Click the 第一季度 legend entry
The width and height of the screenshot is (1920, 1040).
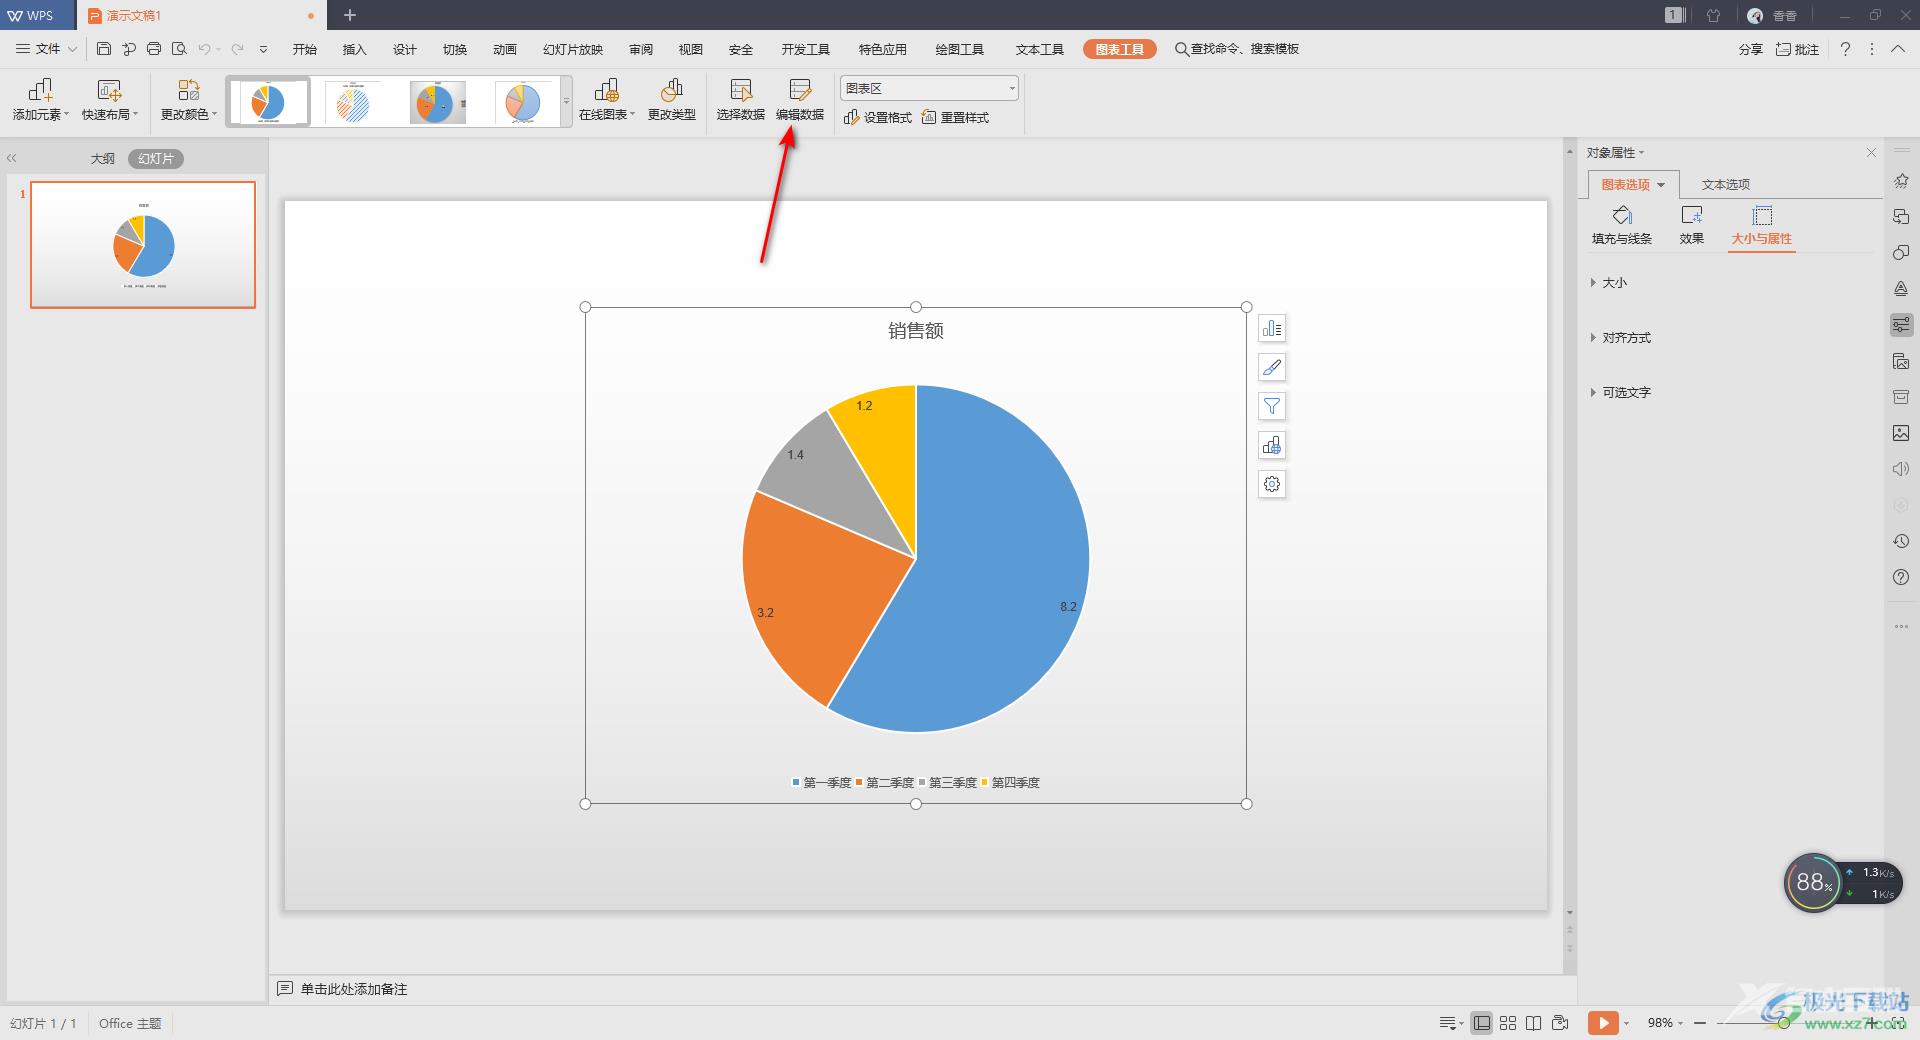point(821,782)
